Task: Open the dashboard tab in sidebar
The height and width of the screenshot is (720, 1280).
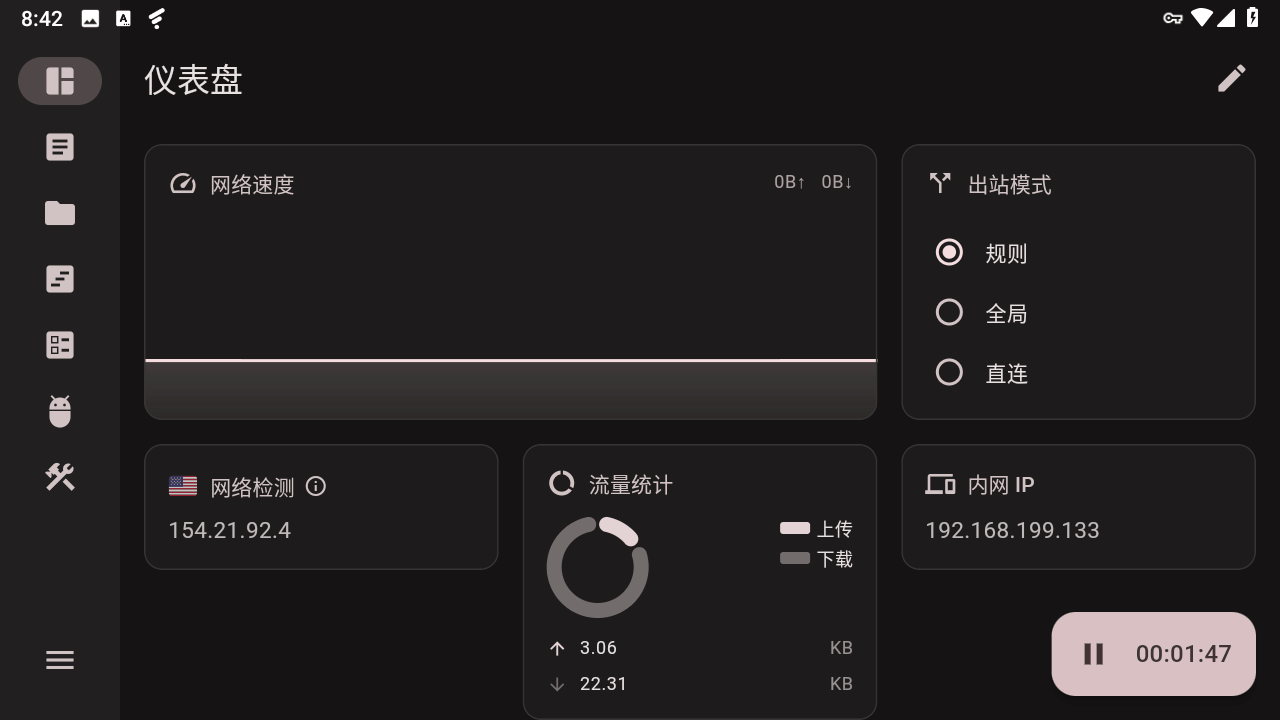Action: 60,81
